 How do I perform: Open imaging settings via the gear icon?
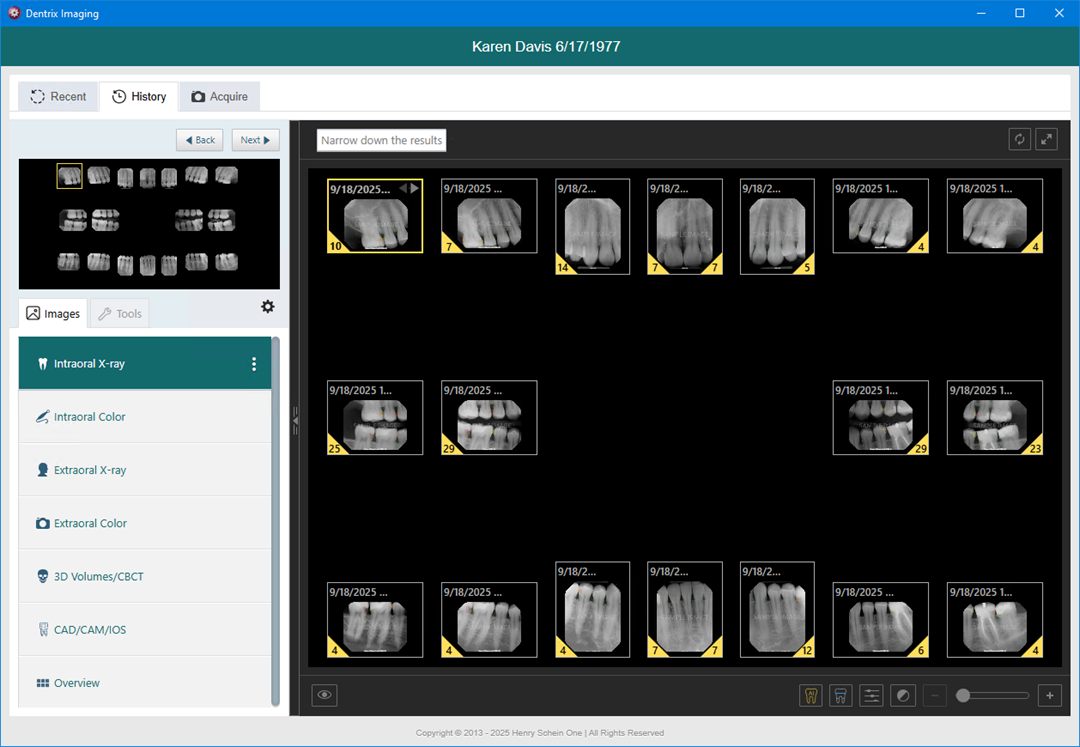click(x=267, y=307)
